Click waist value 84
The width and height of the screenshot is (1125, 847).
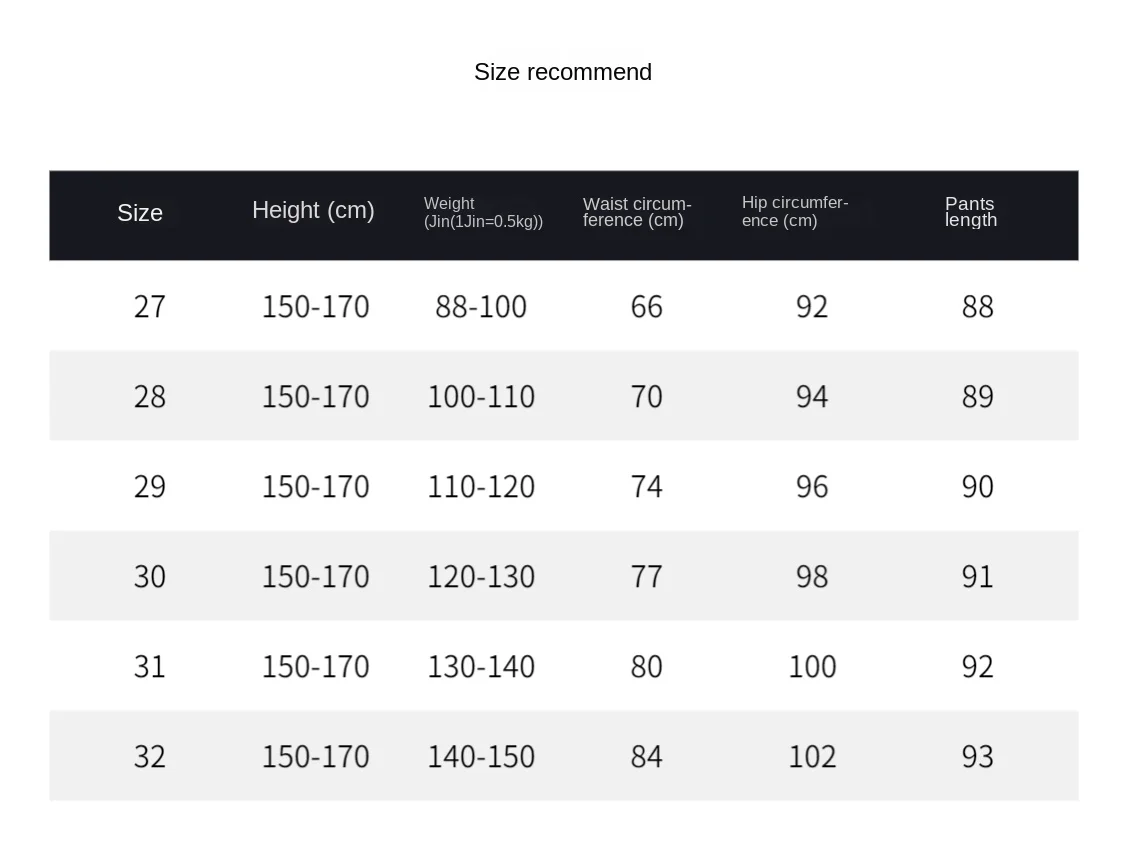(x=646, y=757)
